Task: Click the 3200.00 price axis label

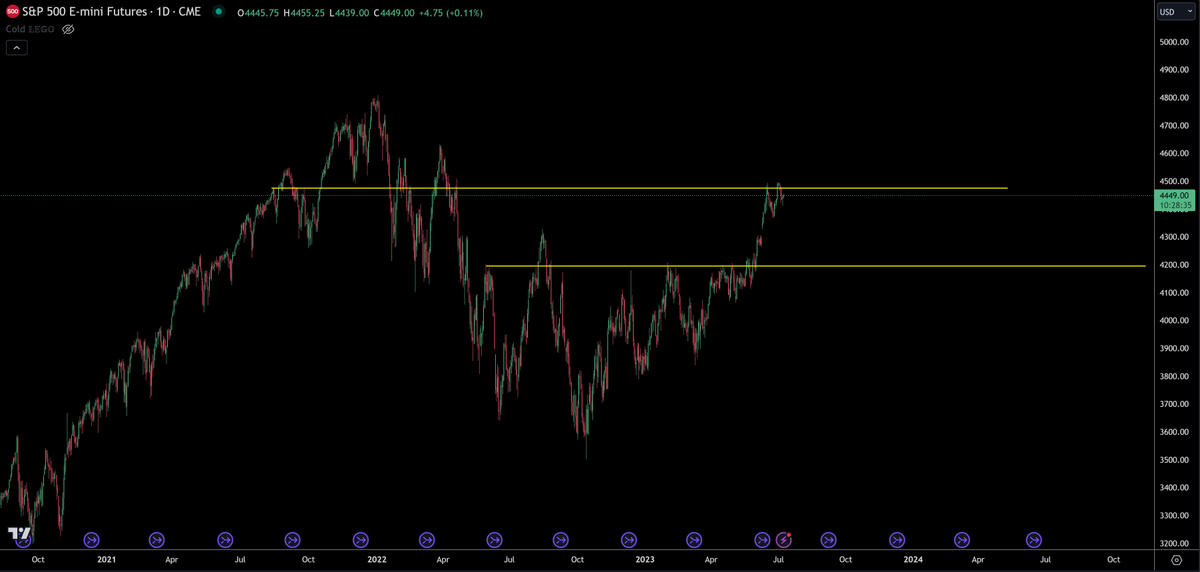Action: [1174, 544]
